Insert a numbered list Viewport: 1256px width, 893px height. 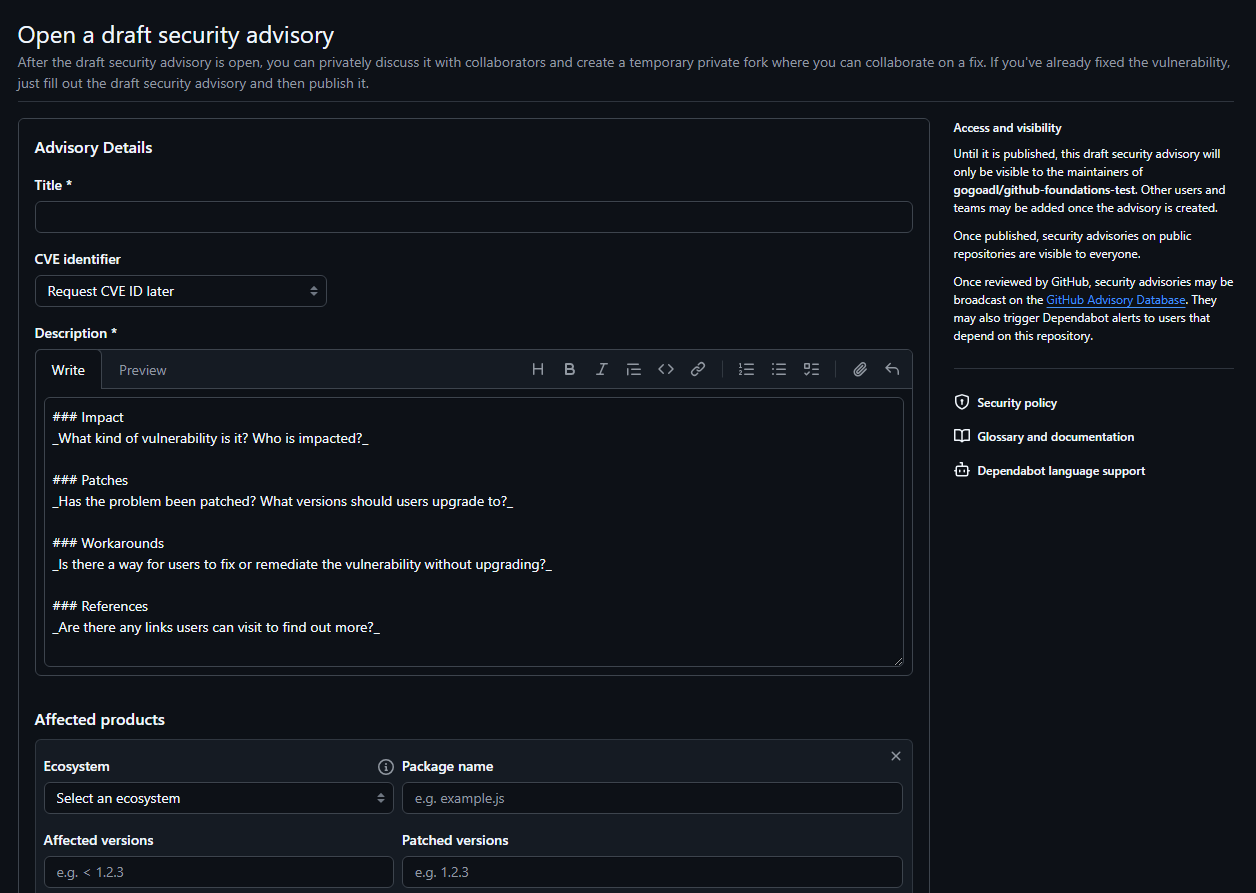746,369
